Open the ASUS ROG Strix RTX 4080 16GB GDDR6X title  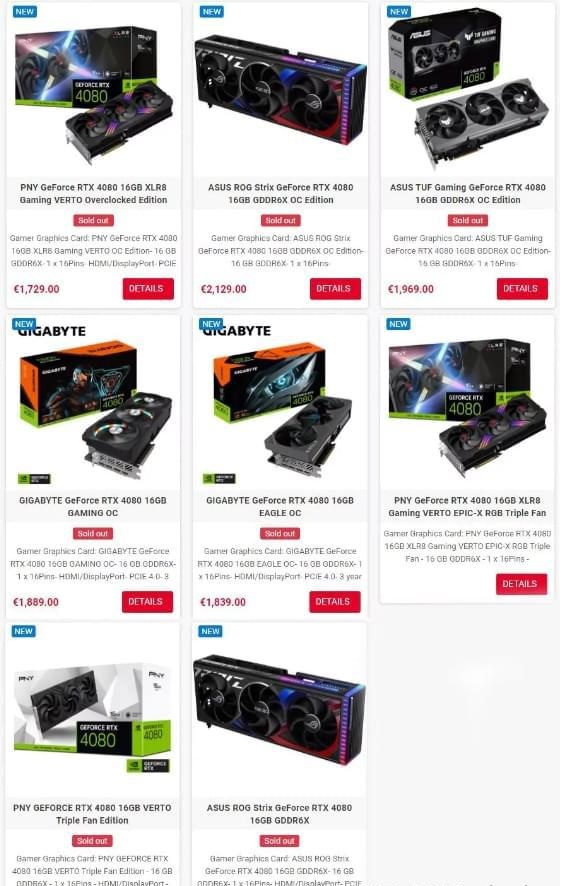[279, 814]
